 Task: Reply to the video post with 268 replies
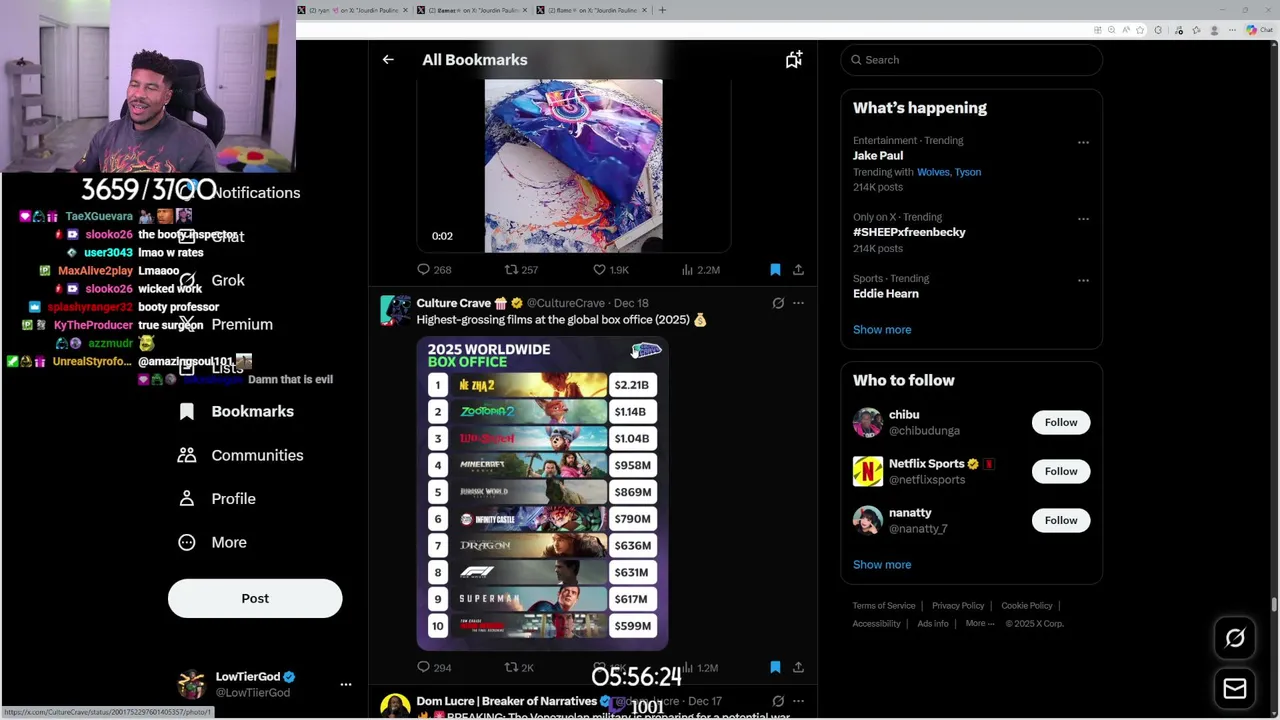click(434, 270)
